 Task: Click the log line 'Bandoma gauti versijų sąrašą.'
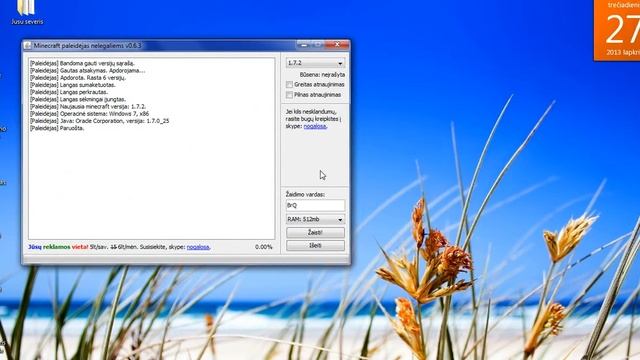point(82,63)
